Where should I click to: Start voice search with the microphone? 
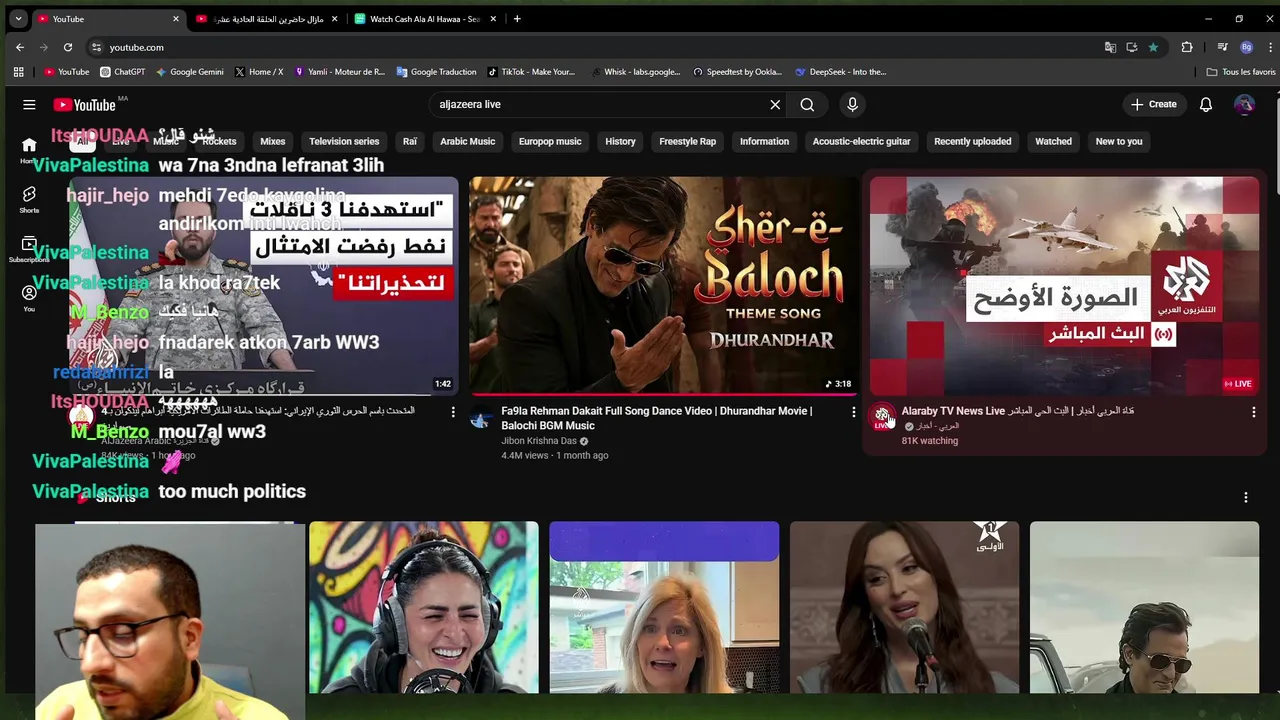click(852, 104)
